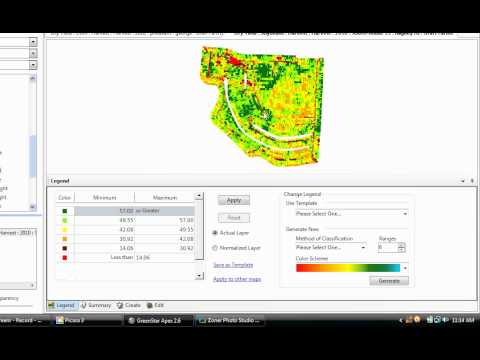
Task: Open the Edit tab
Action: pos(155,305)
